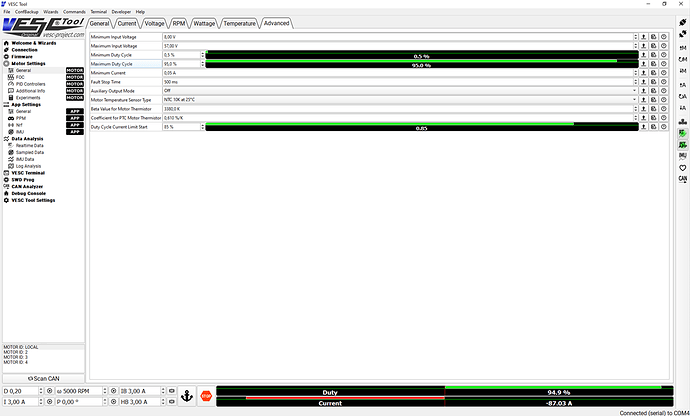Click help icon for Duty Cycle Current Limit Start
The height and width of the screenshot is (416, 690).
[x=664, y=127]
